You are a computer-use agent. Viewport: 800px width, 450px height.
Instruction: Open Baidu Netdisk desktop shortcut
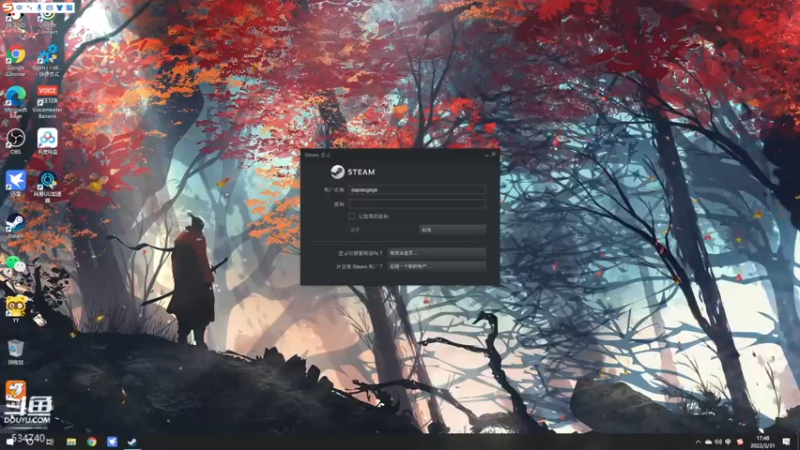coord(47,141)
